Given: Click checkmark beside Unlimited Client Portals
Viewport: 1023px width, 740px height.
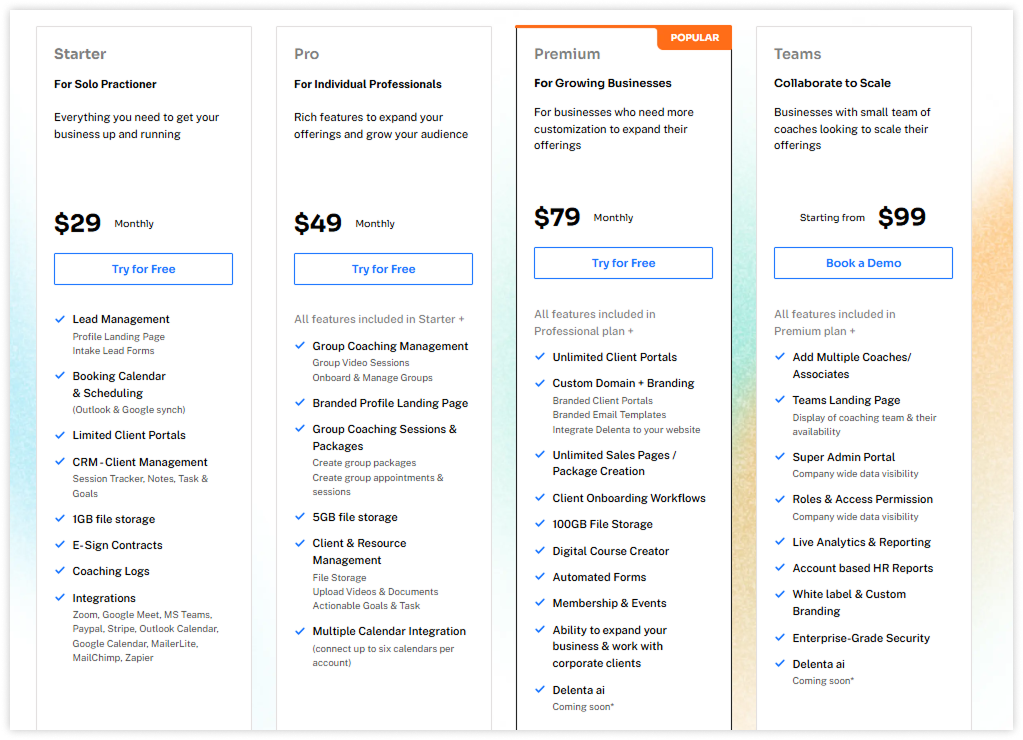Looking at the screenshot, I should tap(540, 356).
